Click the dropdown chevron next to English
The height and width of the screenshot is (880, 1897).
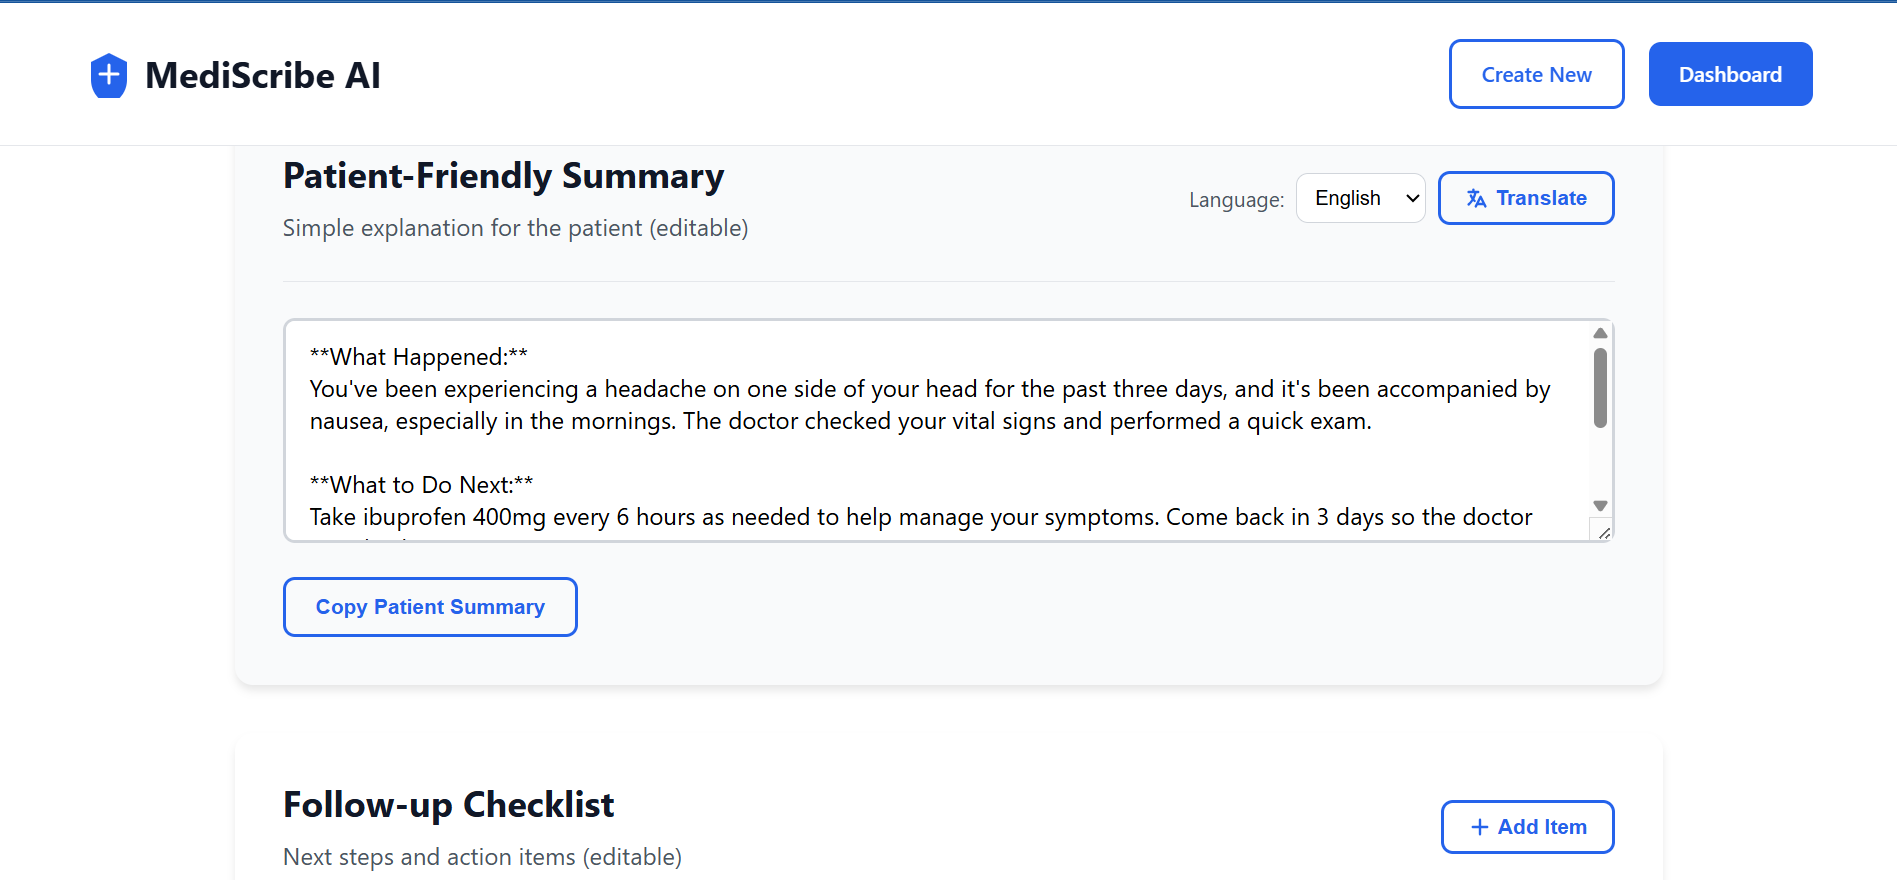point(1412,198)
